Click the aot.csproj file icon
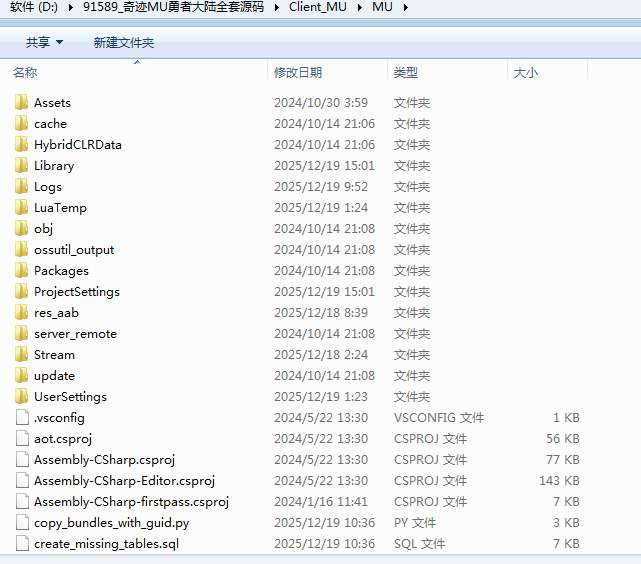This screenshot has height=564, width=641. point(22,439)
